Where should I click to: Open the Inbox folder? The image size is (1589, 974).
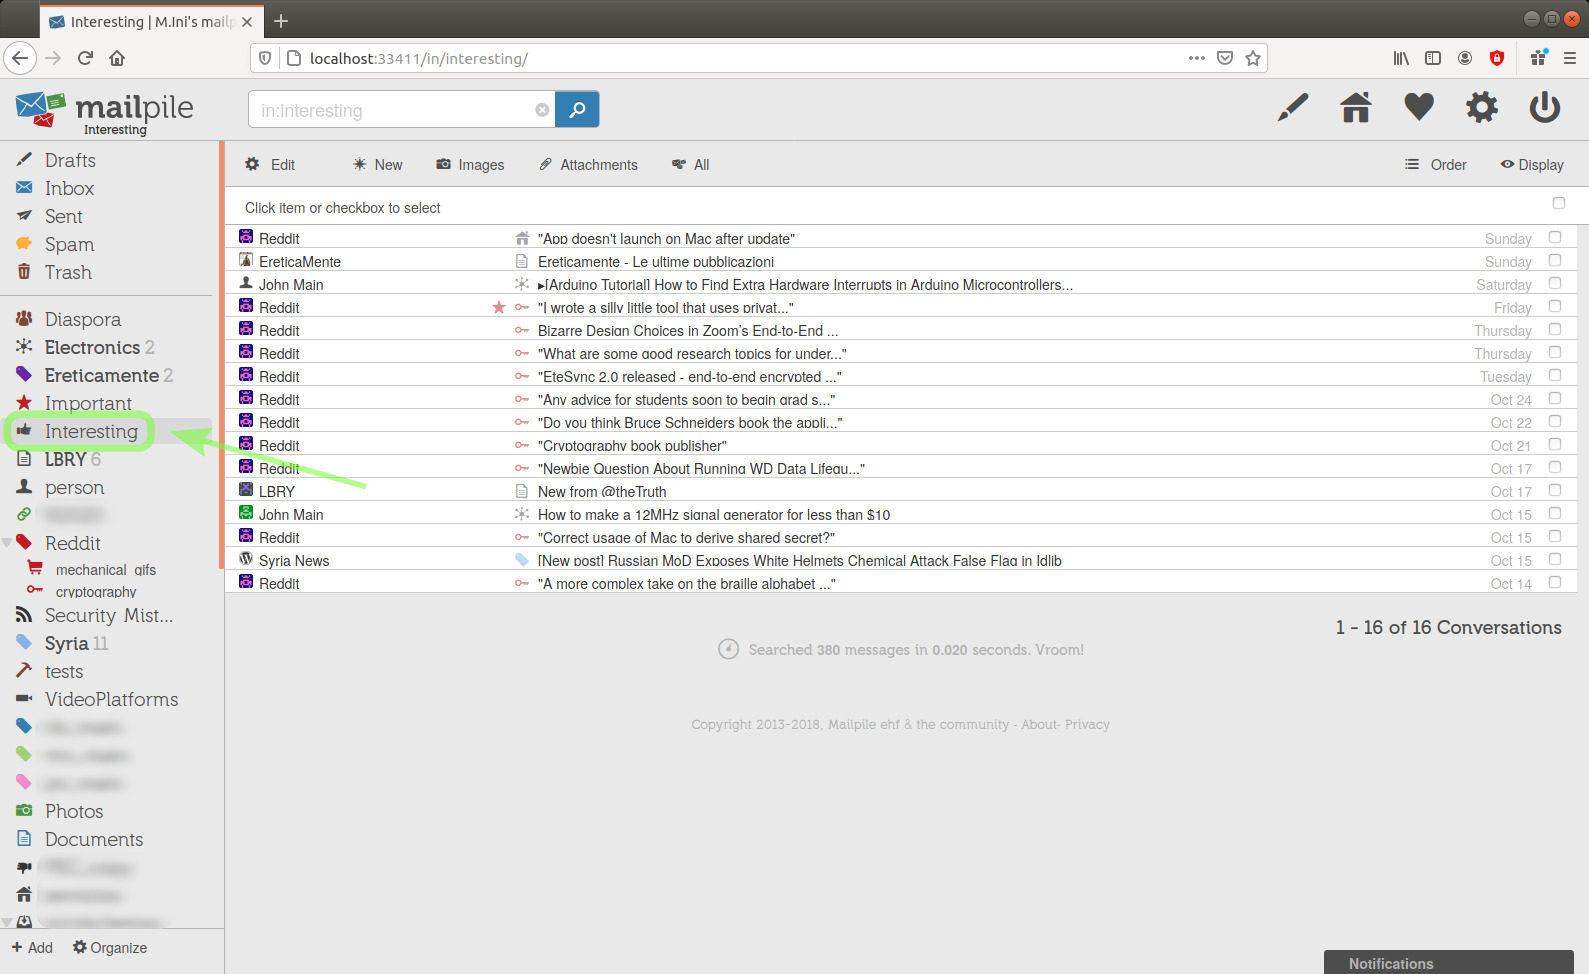69,188
